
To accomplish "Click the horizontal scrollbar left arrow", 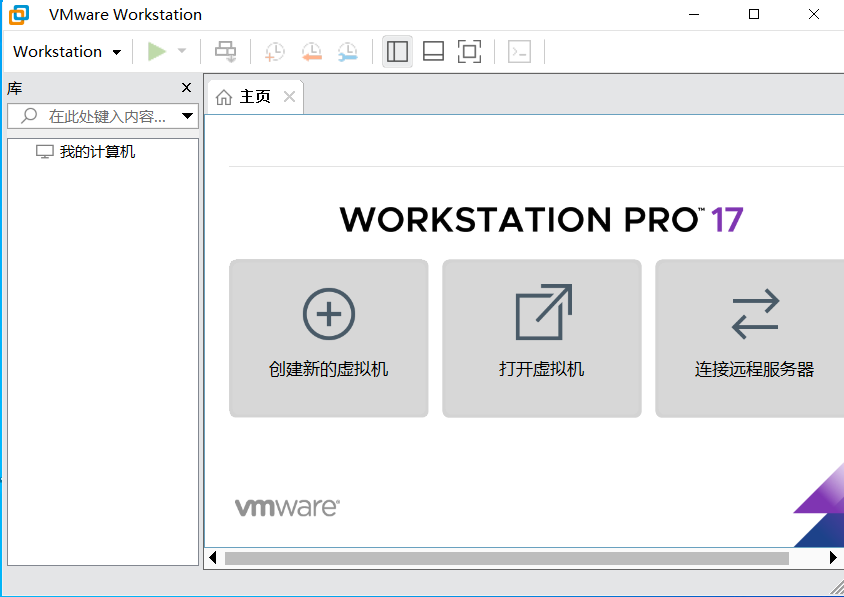I will point(213,558).
